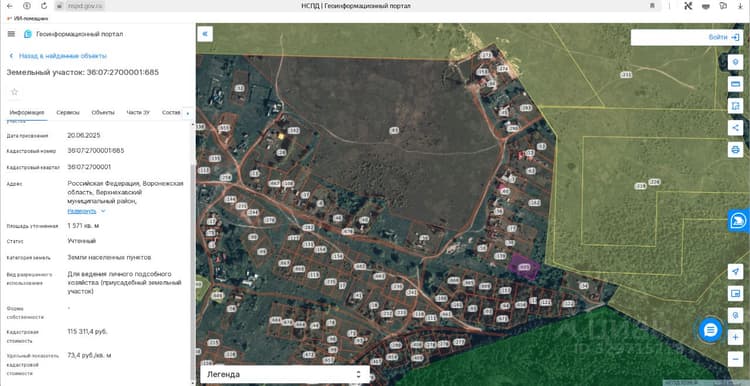The width and height of the screenshot is (750, 386).
Task: Locate me with the navigation arrow icon
Action: coord(735,272)
